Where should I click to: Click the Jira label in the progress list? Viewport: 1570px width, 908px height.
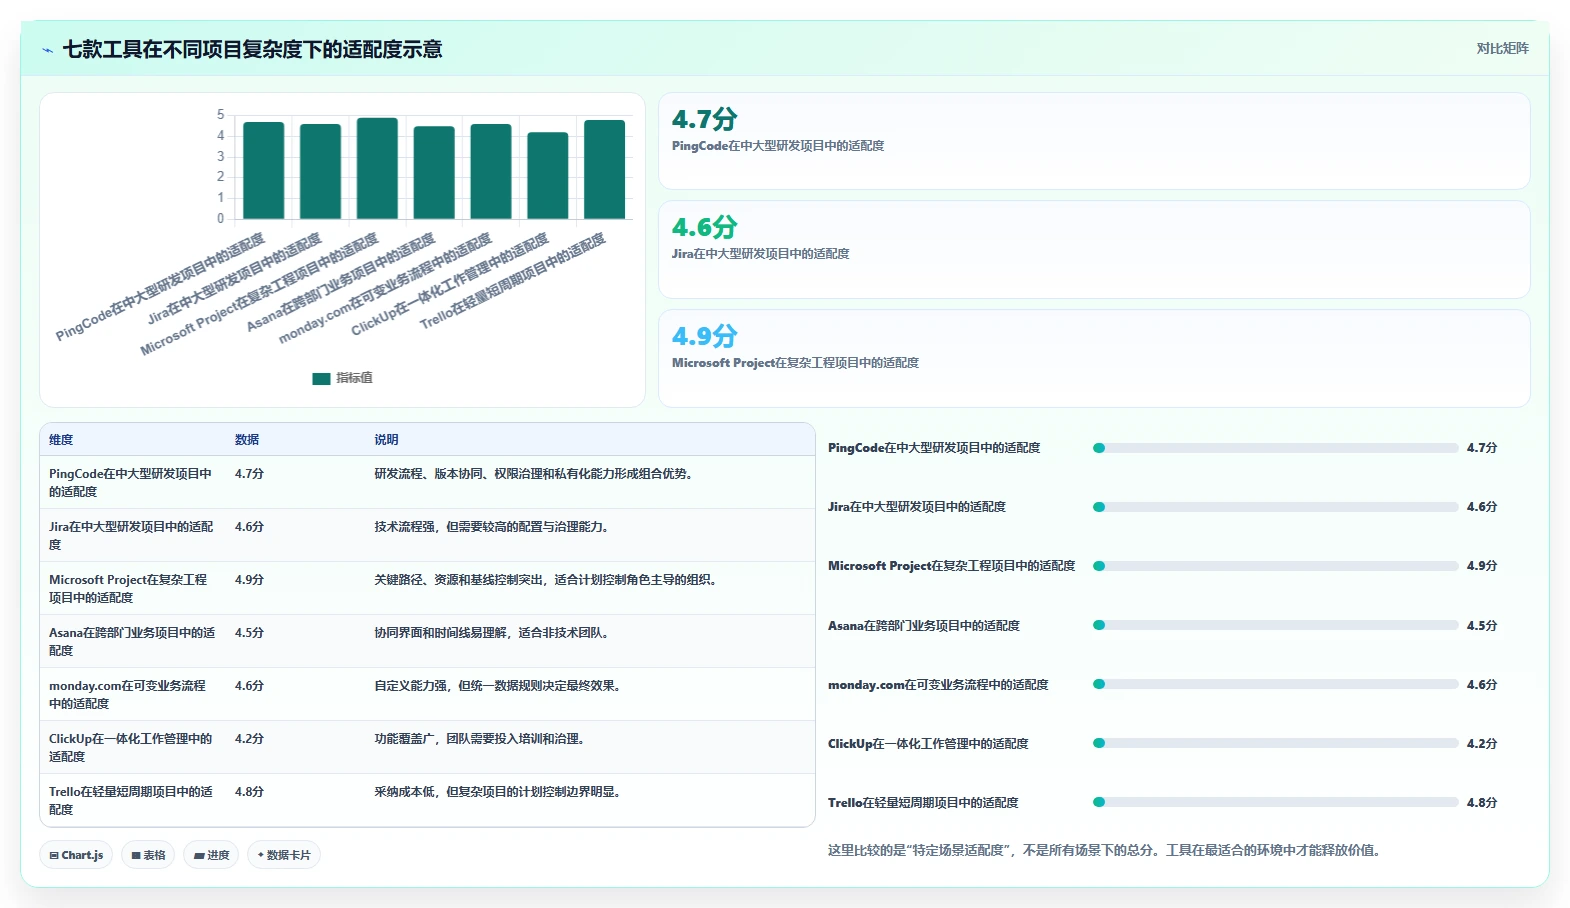[x=917, y=507]
